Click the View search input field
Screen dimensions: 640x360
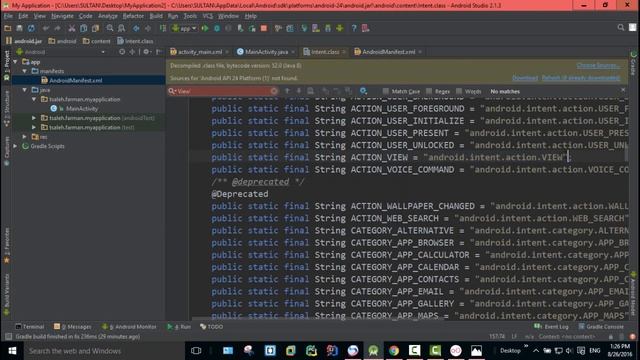[x=222, y=91]
